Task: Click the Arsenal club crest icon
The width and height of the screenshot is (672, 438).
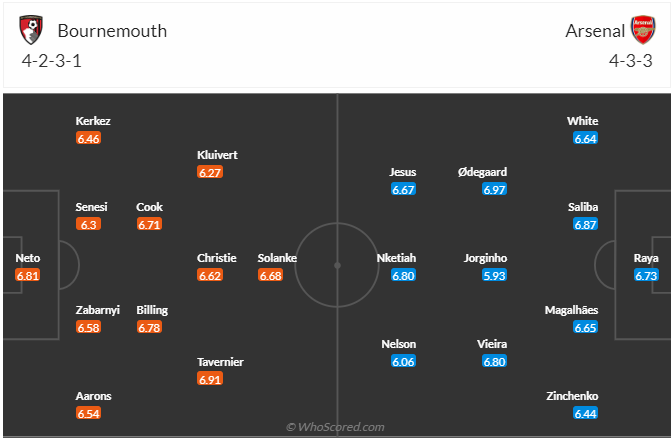Action: 640,30
